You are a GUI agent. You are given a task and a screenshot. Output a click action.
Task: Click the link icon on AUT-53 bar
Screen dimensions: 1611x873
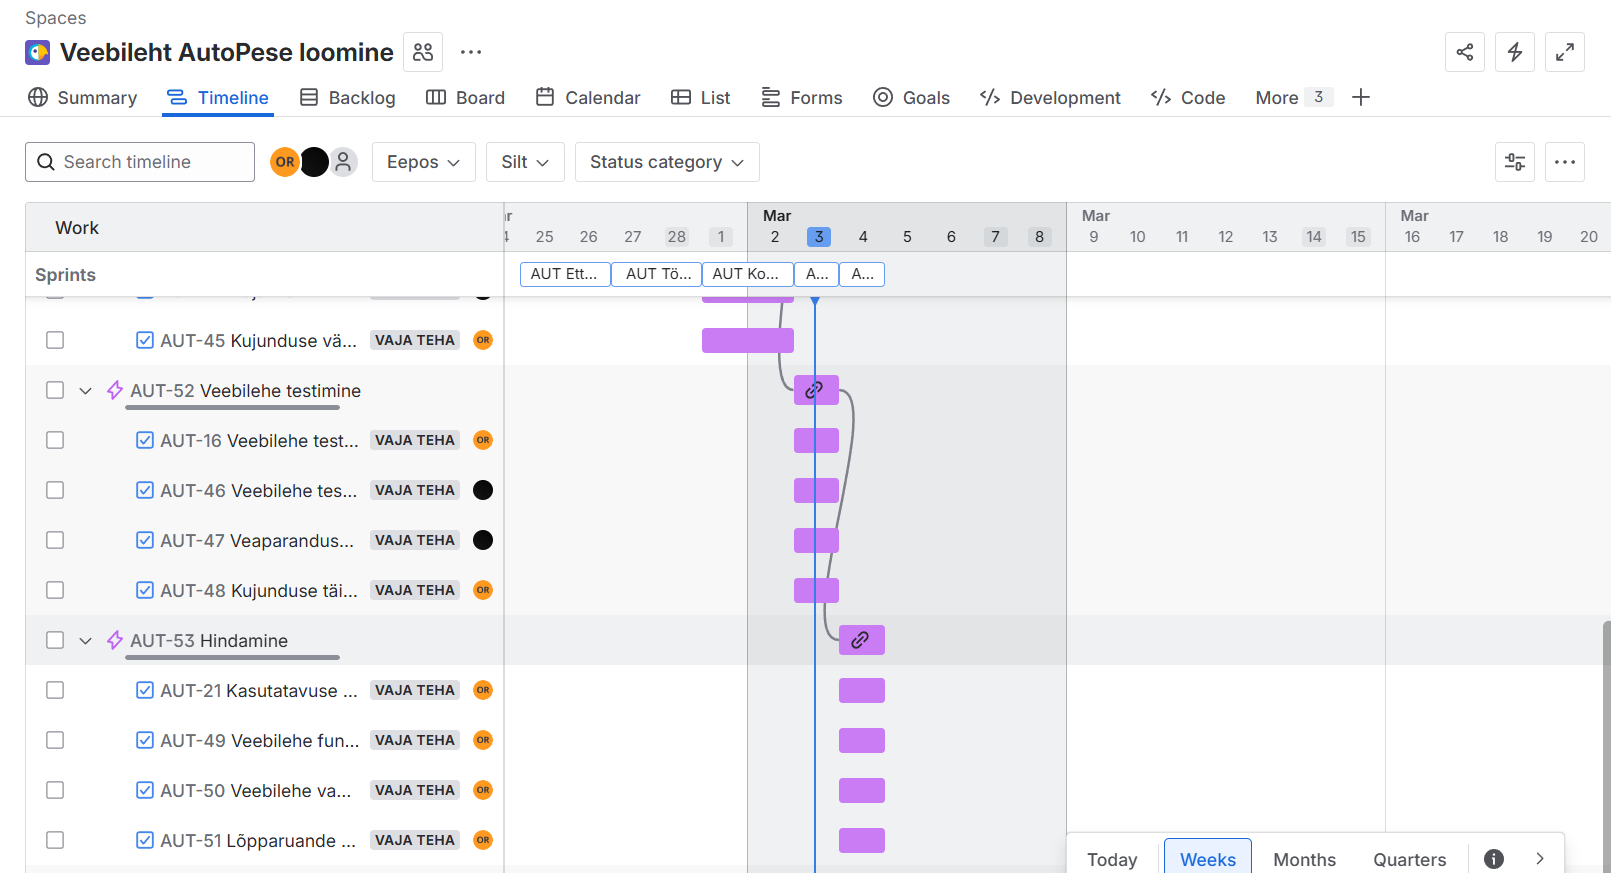click(x=860, y=640)
